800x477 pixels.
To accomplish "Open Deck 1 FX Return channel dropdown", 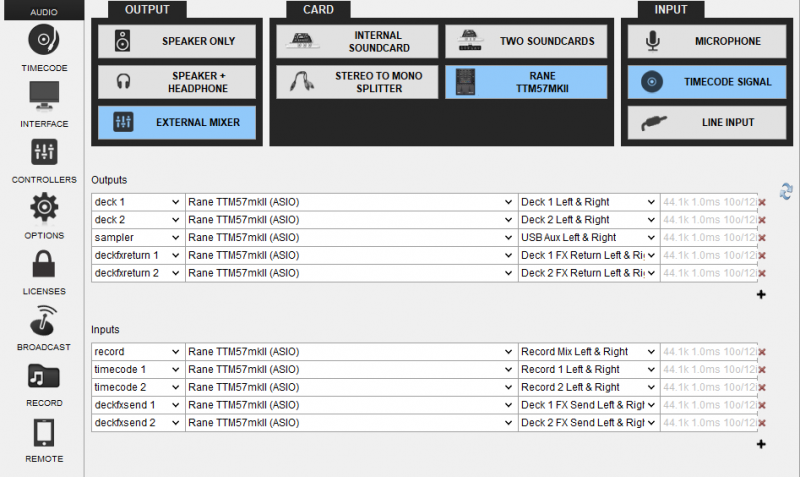I will 589,255.
